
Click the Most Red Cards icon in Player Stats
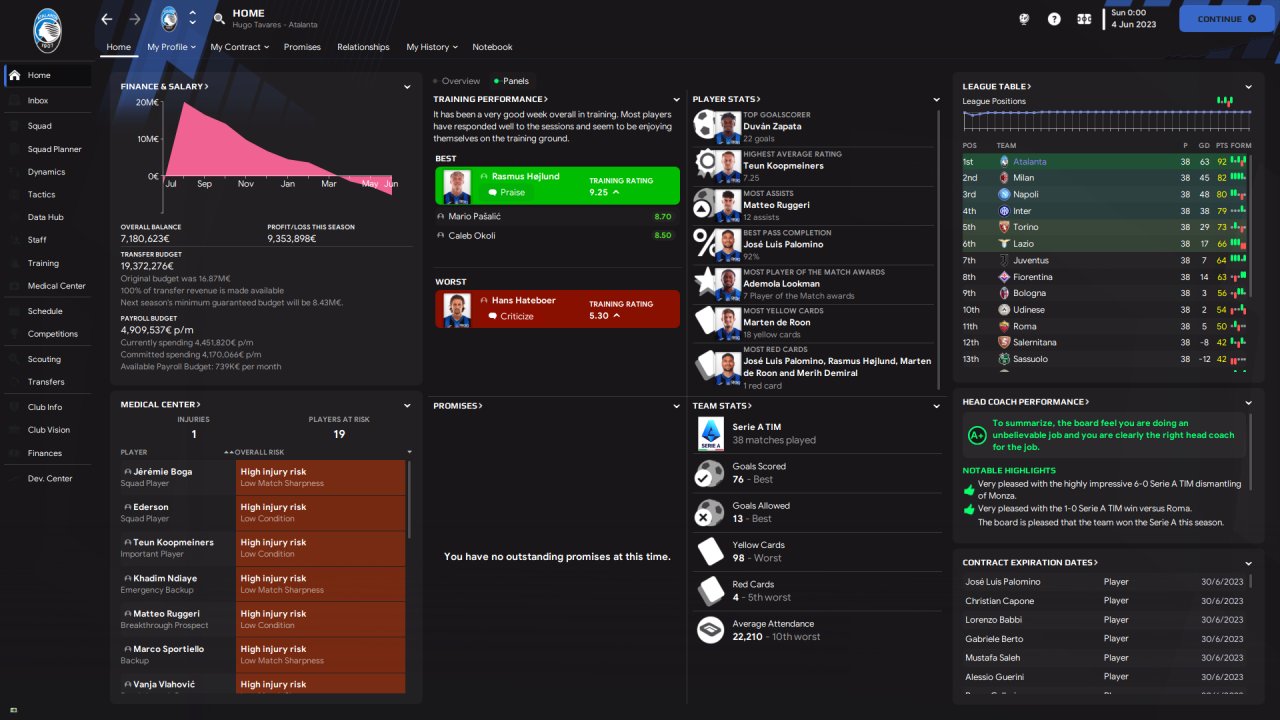pyautogui.click(x=707, y=365)
